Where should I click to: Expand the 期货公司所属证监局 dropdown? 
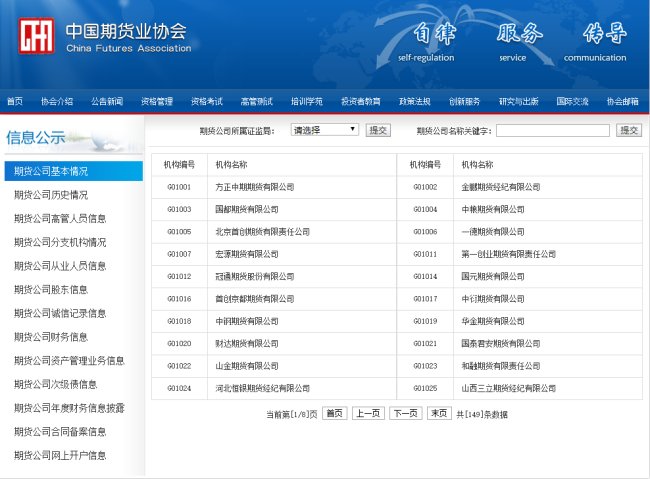(x=325, y=130)
